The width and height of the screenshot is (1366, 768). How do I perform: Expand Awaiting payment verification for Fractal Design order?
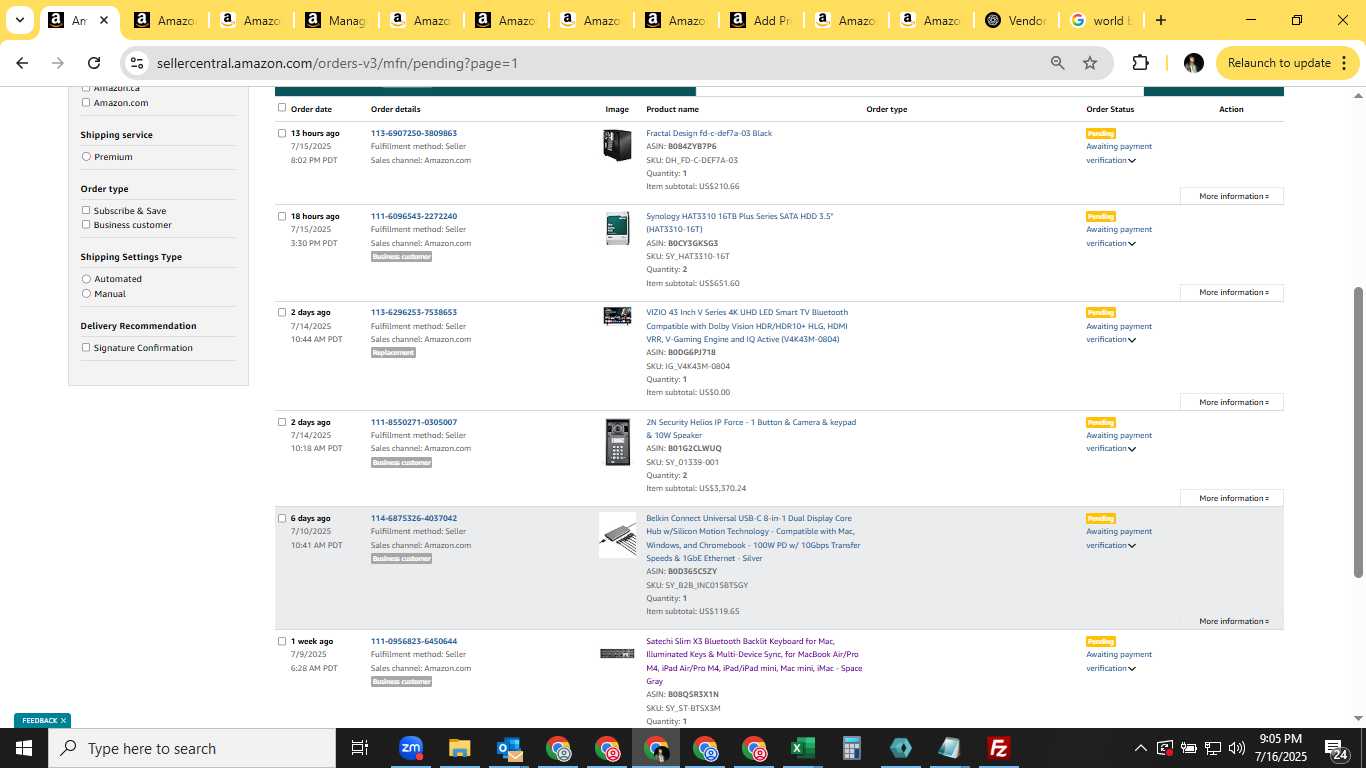click(1132, 161)
